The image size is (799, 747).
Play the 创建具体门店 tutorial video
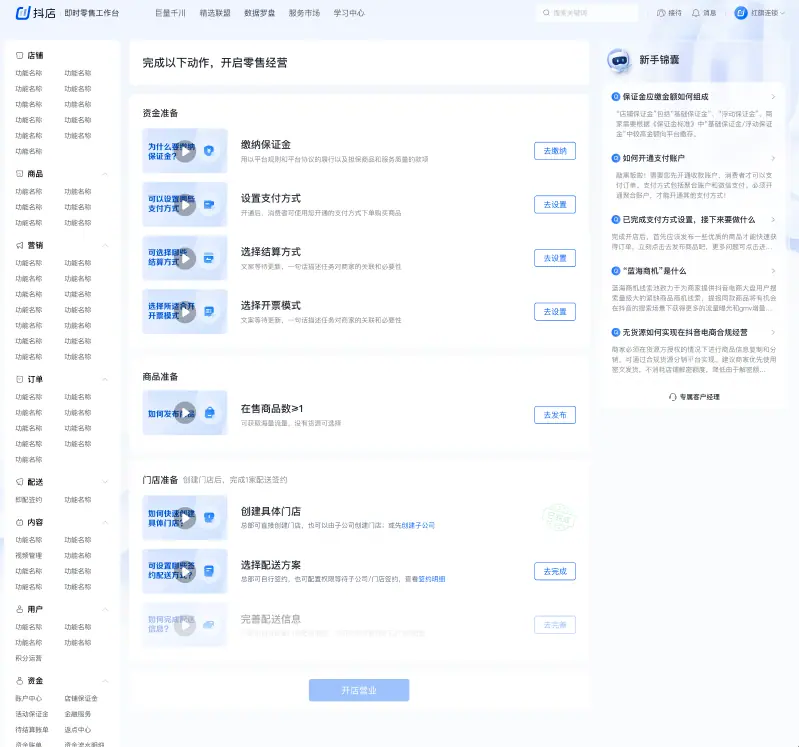[185, 518]
